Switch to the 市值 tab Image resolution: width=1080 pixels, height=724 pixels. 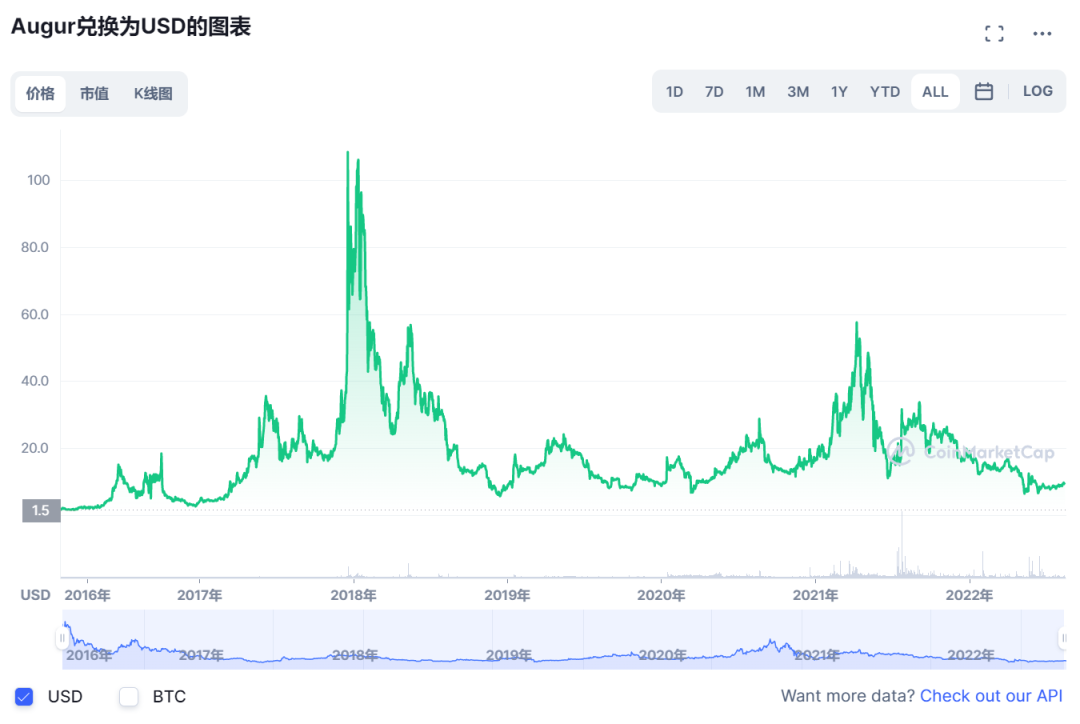(x=94, y=93)
